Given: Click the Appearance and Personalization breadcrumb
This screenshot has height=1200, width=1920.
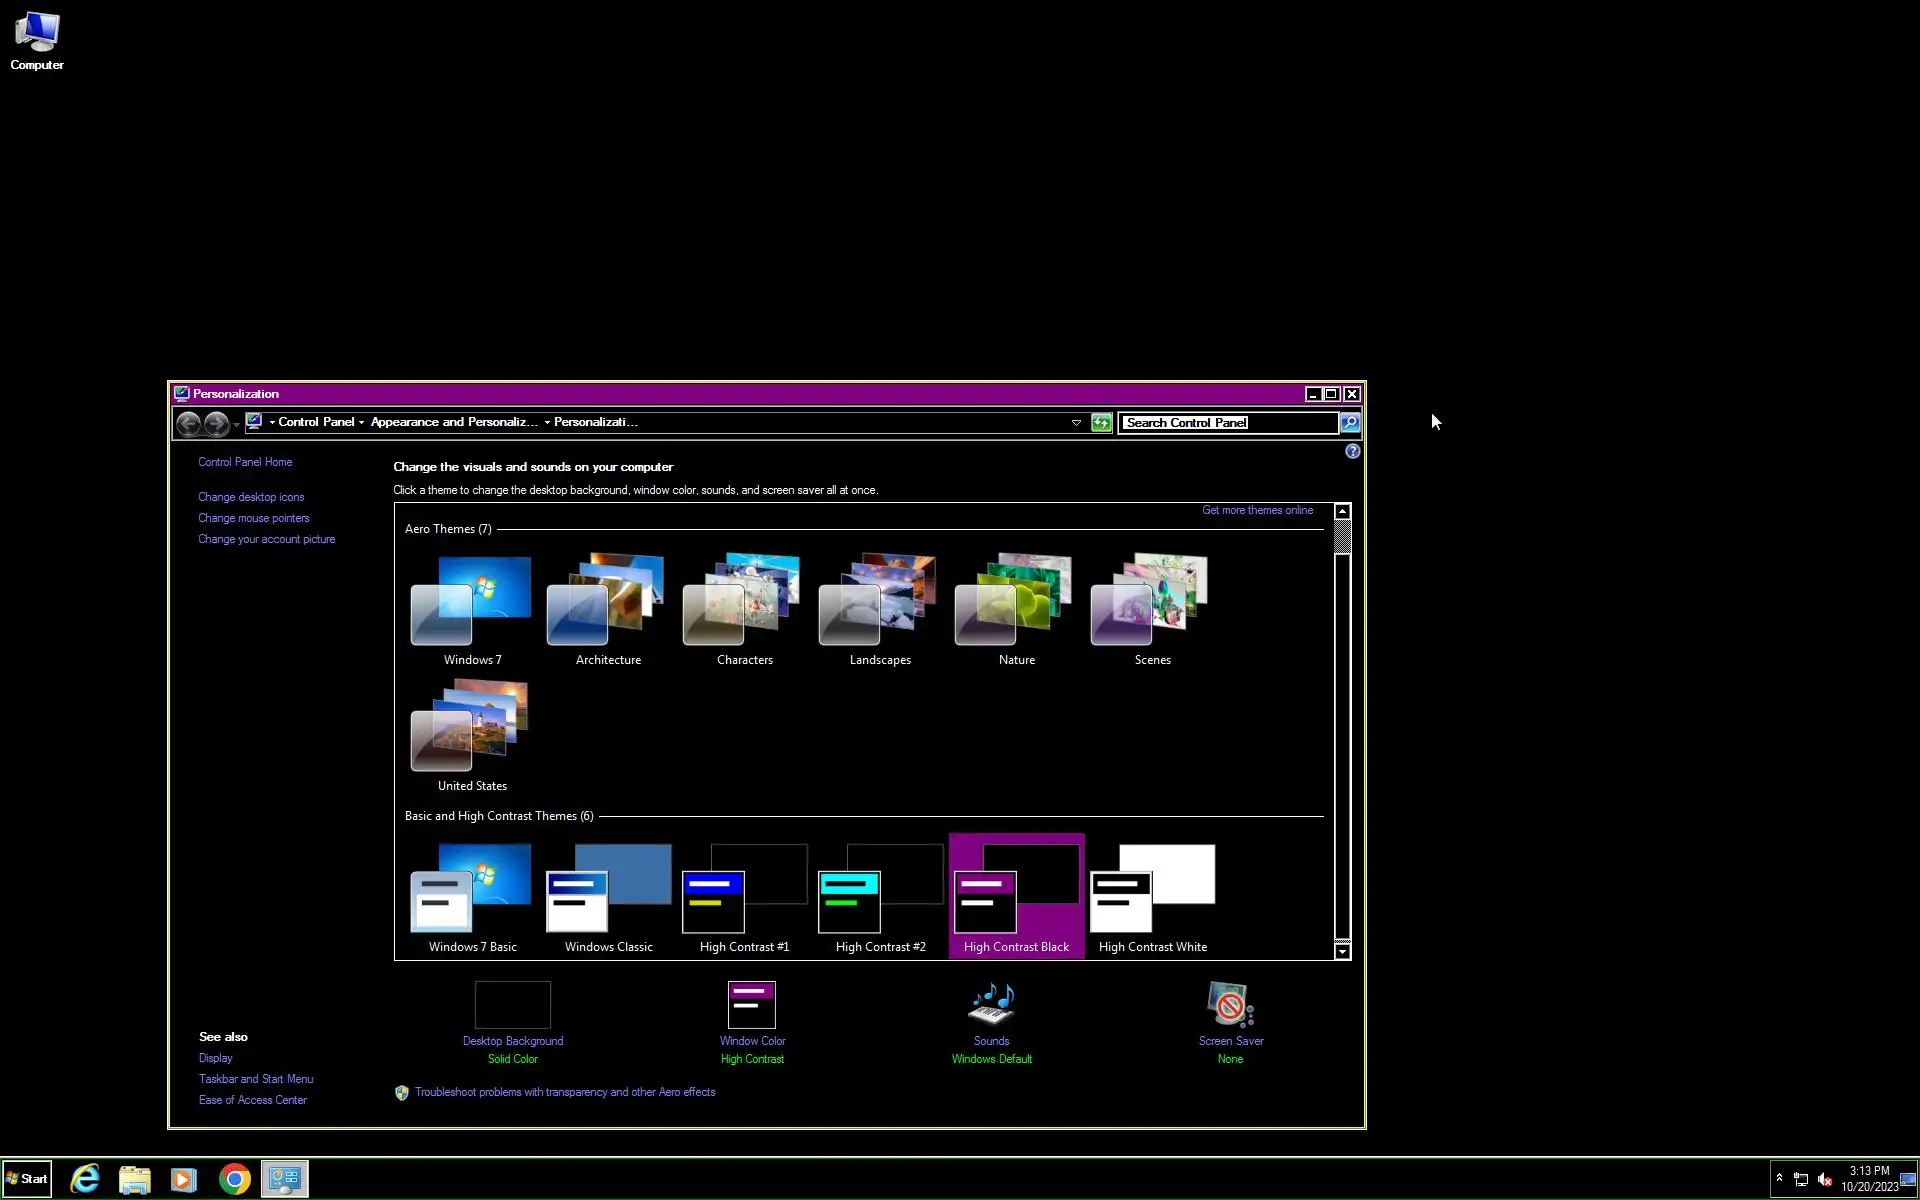Looking at the screenshot, I should [x=453, y=422].
